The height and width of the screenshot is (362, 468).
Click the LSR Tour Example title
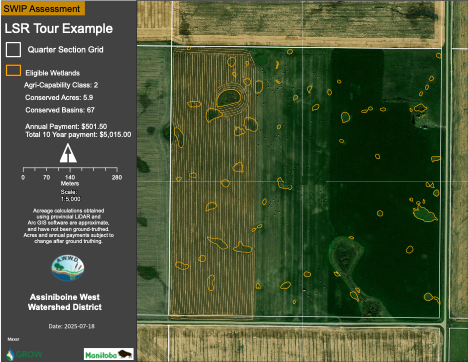(x=59, y=29)
